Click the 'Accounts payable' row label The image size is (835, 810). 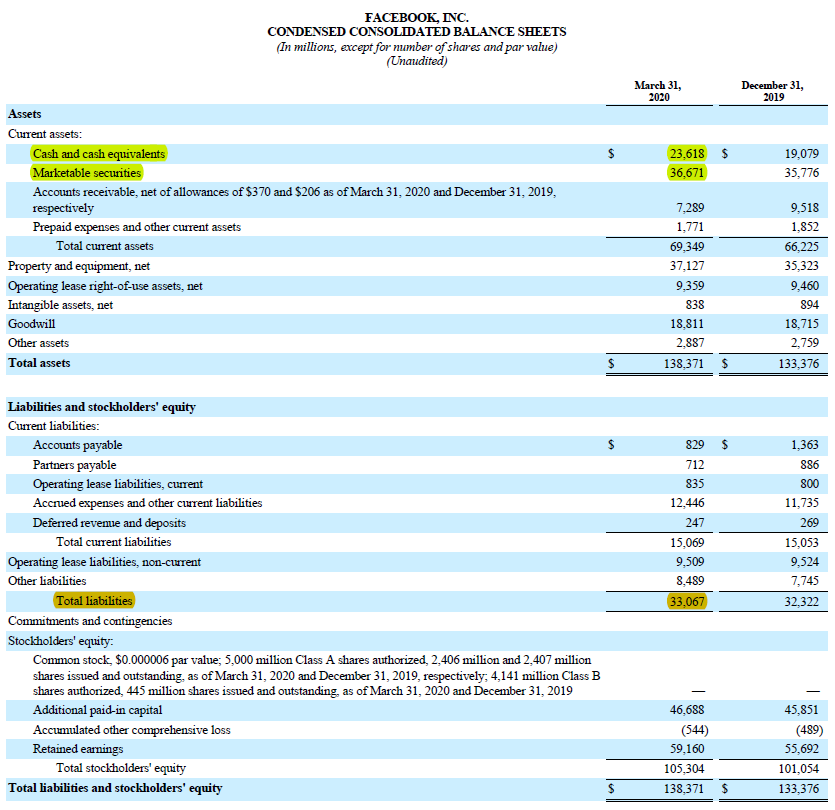pos(77,445)
